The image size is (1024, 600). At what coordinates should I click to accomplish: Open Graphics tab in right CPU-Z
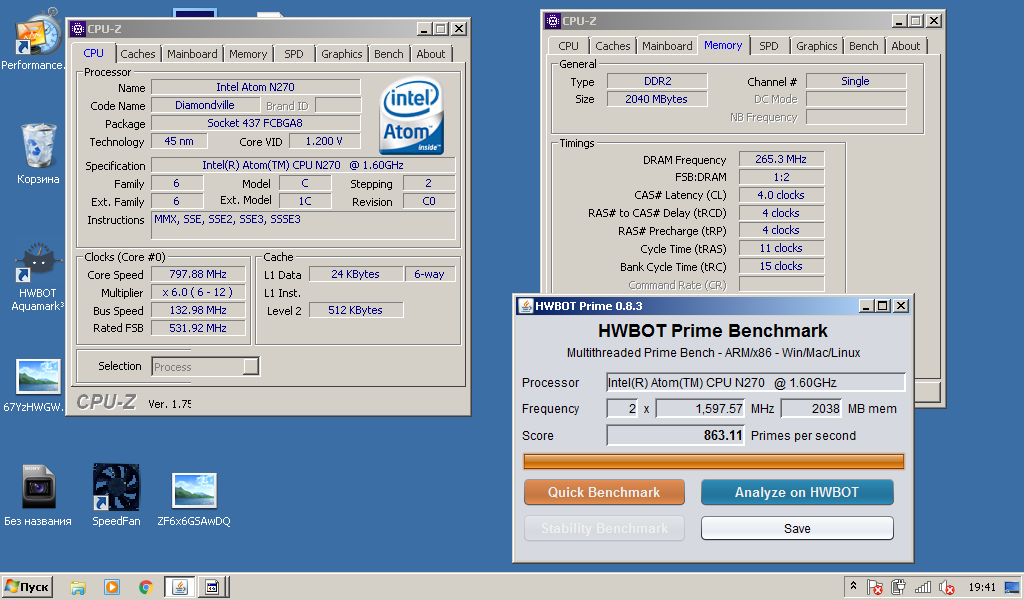click(x=816, y=46)
